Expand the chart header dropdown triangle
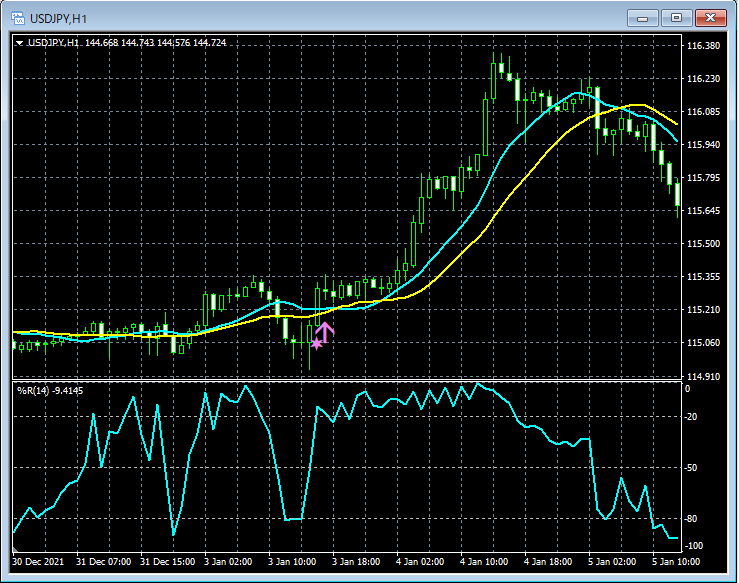 pos(19,43)
